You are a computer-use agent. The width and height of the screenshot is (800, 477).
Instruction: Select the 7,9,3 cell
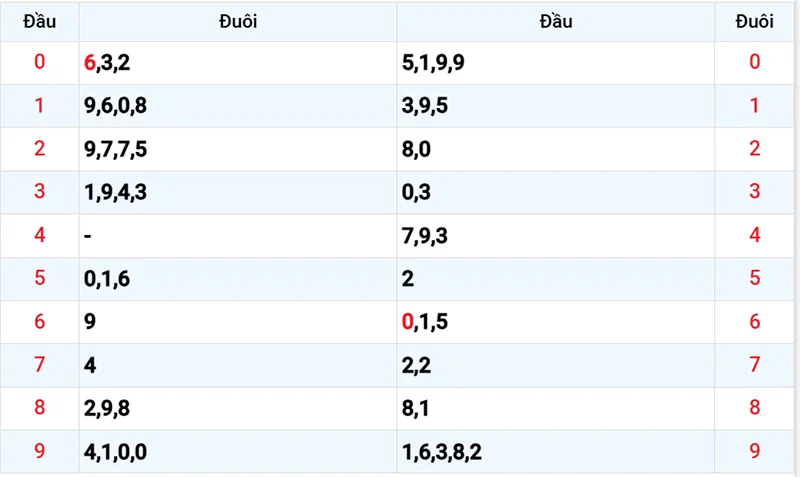tap(425, 236)
